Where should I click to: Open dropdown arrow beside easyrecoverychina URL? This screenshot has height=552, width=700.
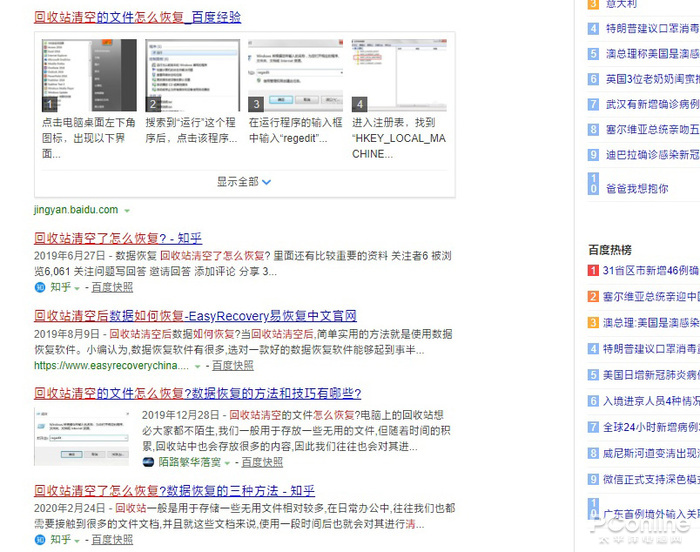click(197, 367)
